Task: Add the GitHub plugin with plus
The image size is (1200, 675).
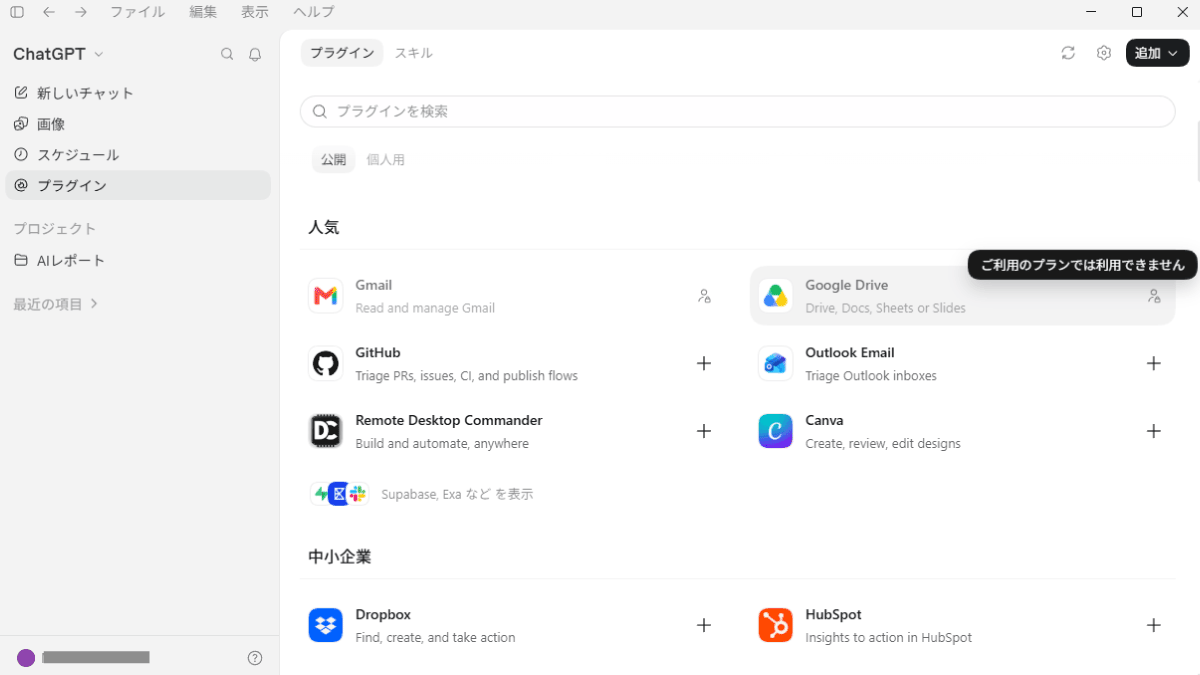Action: pos(704,364)
